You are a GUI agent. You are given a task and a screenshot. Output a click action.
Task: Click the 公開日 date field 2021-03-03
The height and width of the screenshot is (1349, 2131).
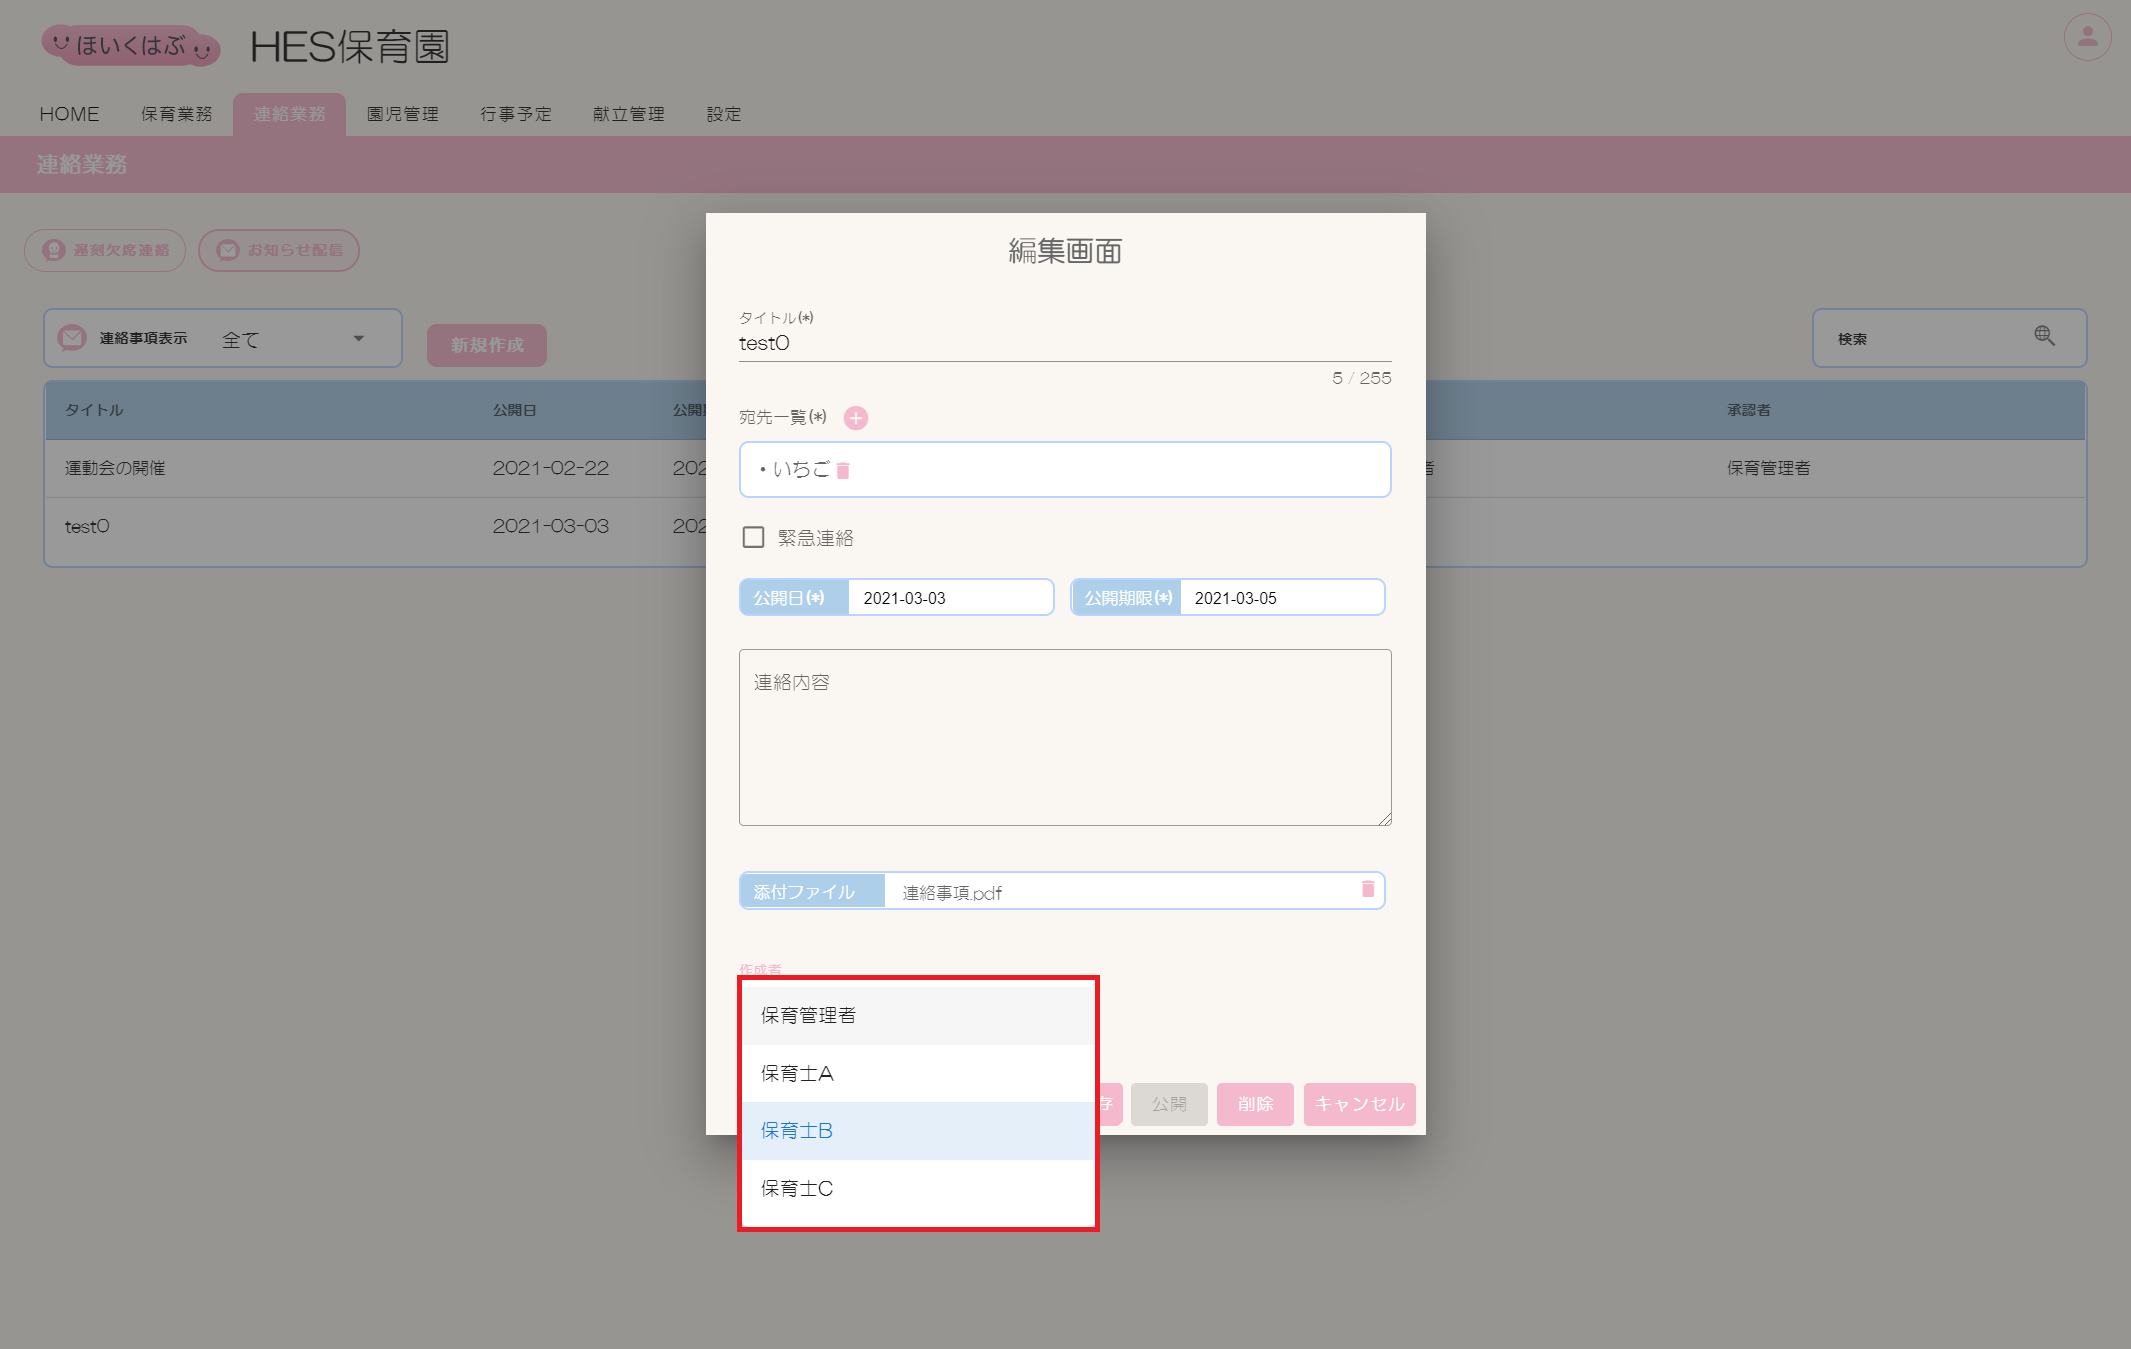pos(950,598)
